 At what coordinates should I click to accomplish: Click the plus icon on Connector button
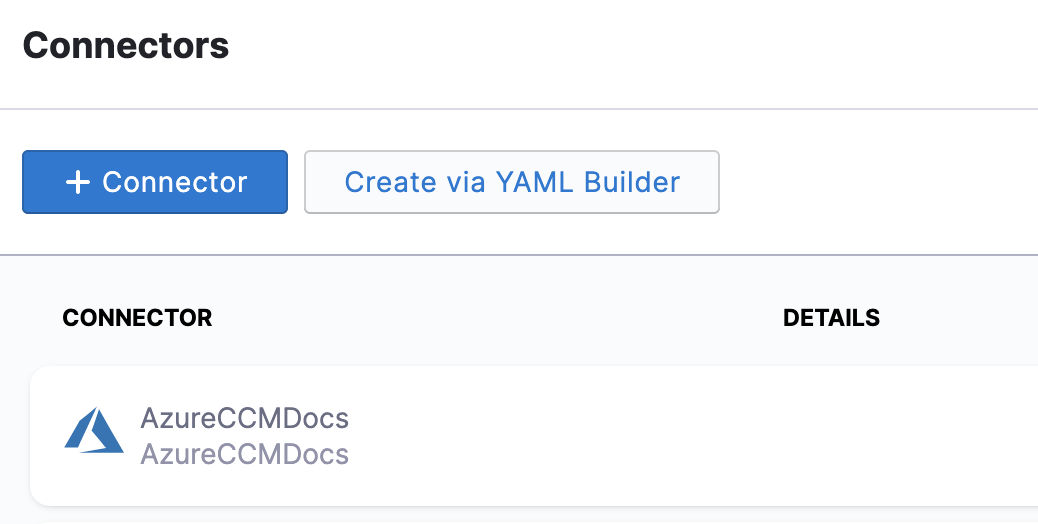point(77,182)
